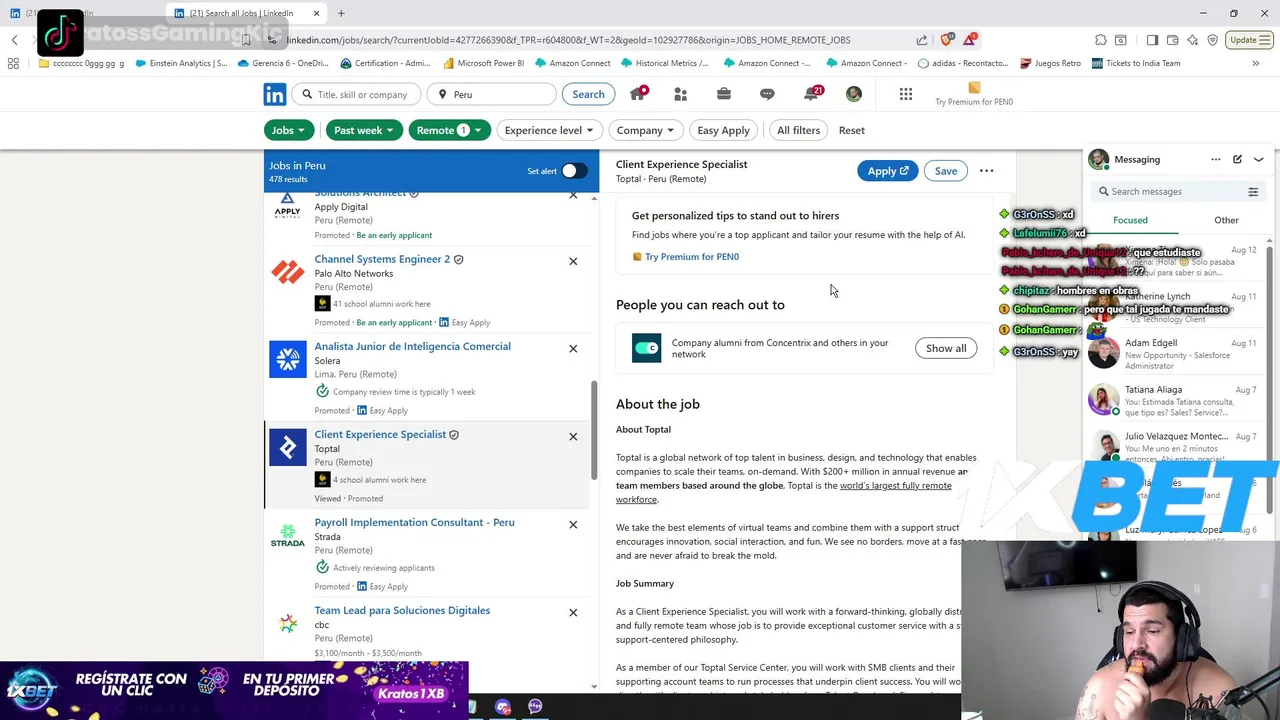Switch to the Other messages tab
Image resolution: width=1280 pixels, height=720 pixels.
point(1226,220)
